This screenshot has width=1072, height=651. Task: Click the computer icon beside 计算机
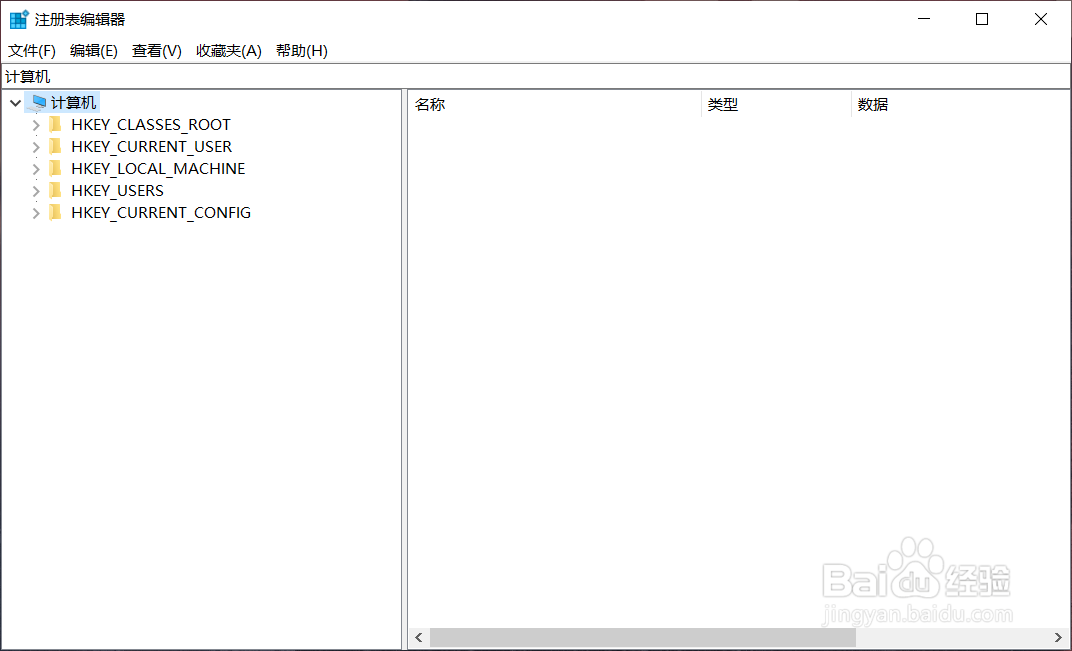[40, 103]
